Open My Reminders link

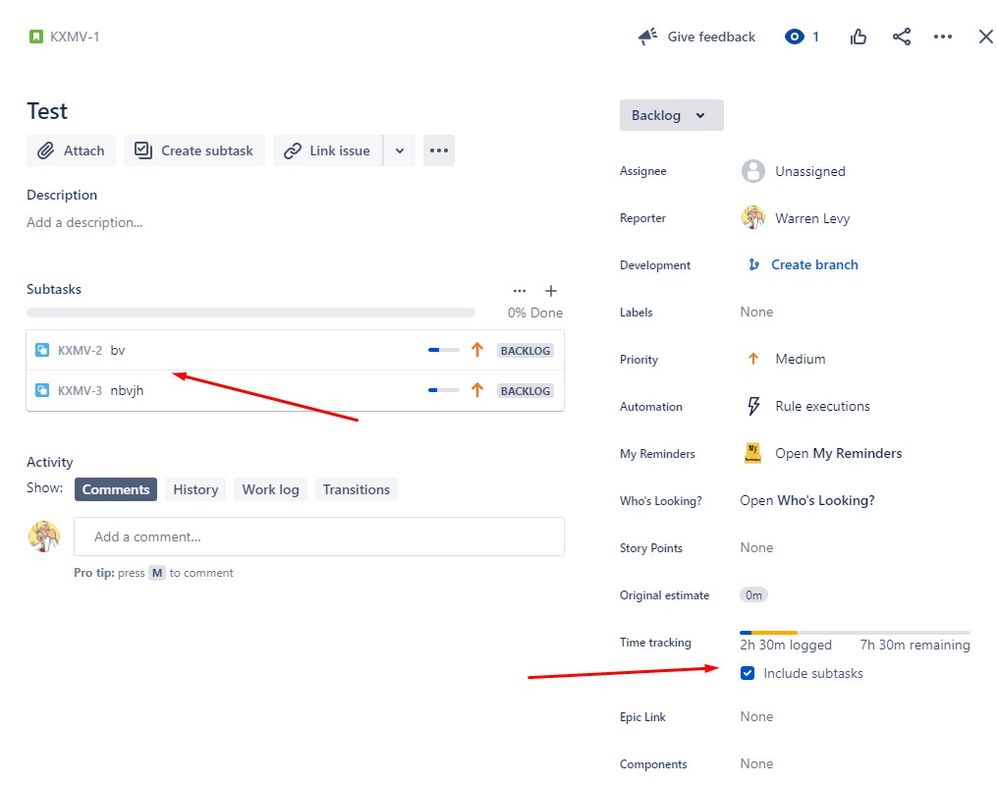tap(838, 453)
